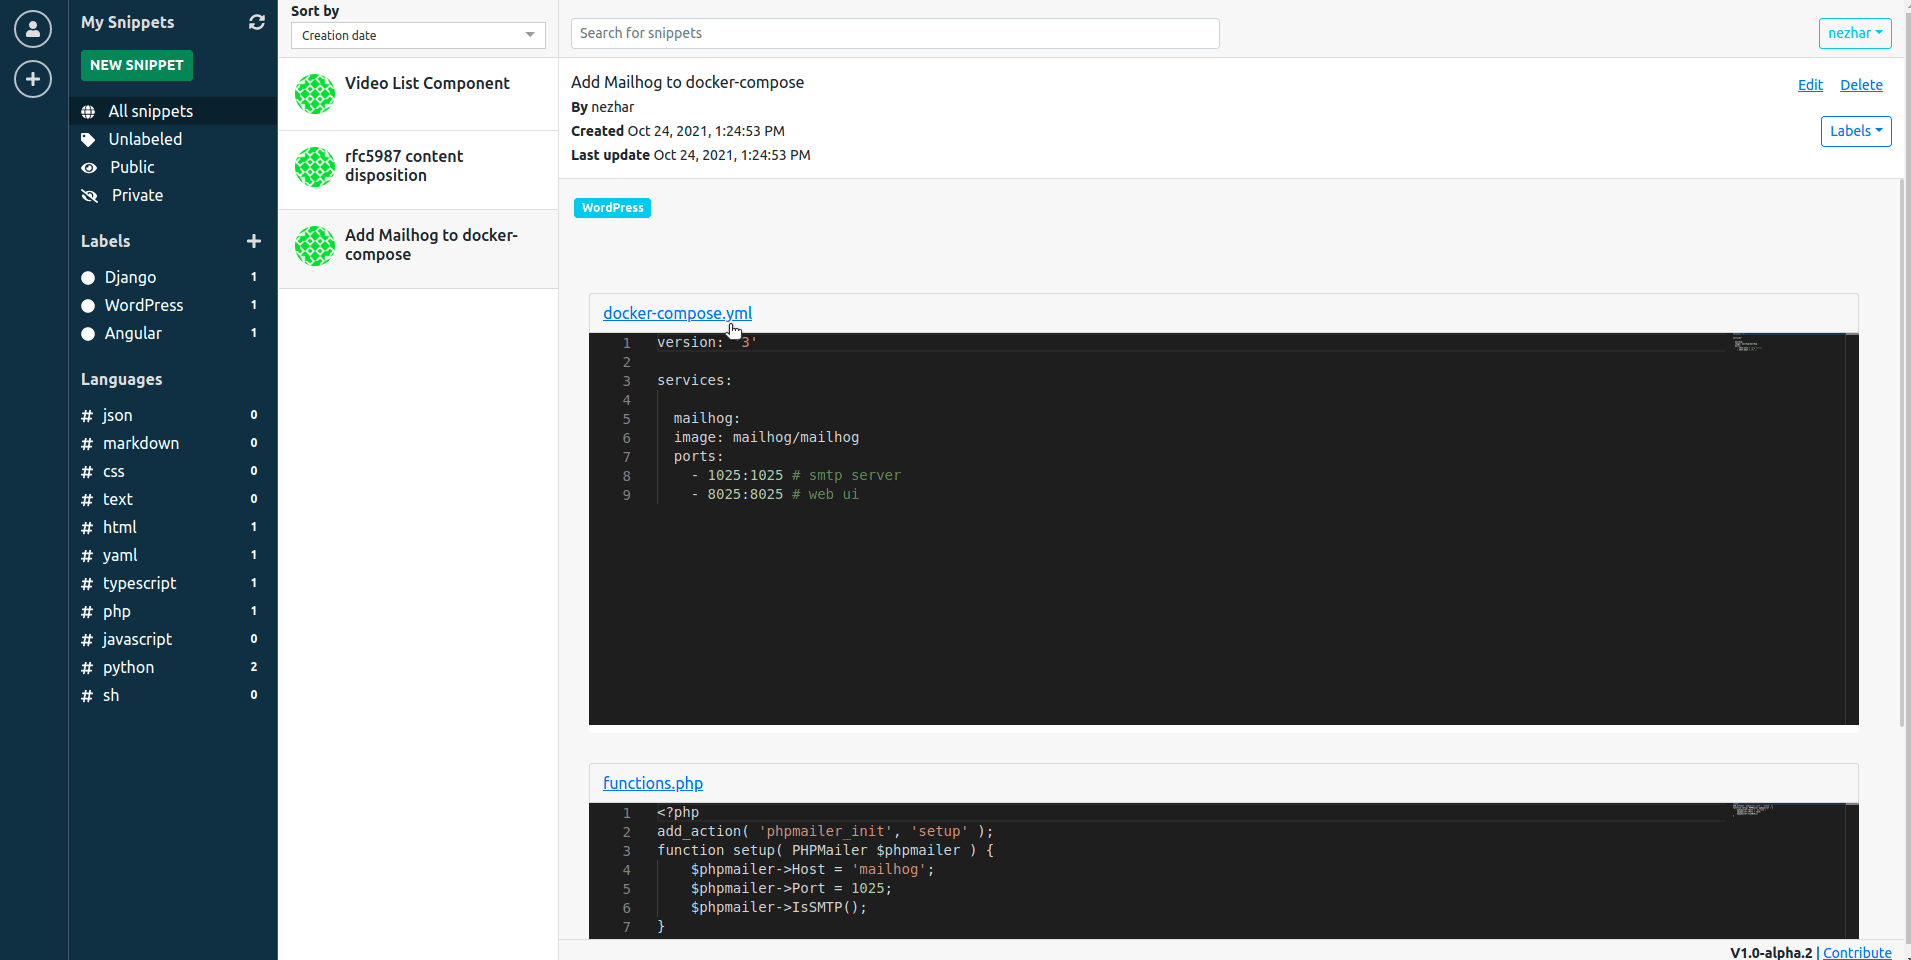The height and width of the screenshot is (960, 1911).
Task: Click the hash icon beside typescript
Action: (x=87, y=584)
